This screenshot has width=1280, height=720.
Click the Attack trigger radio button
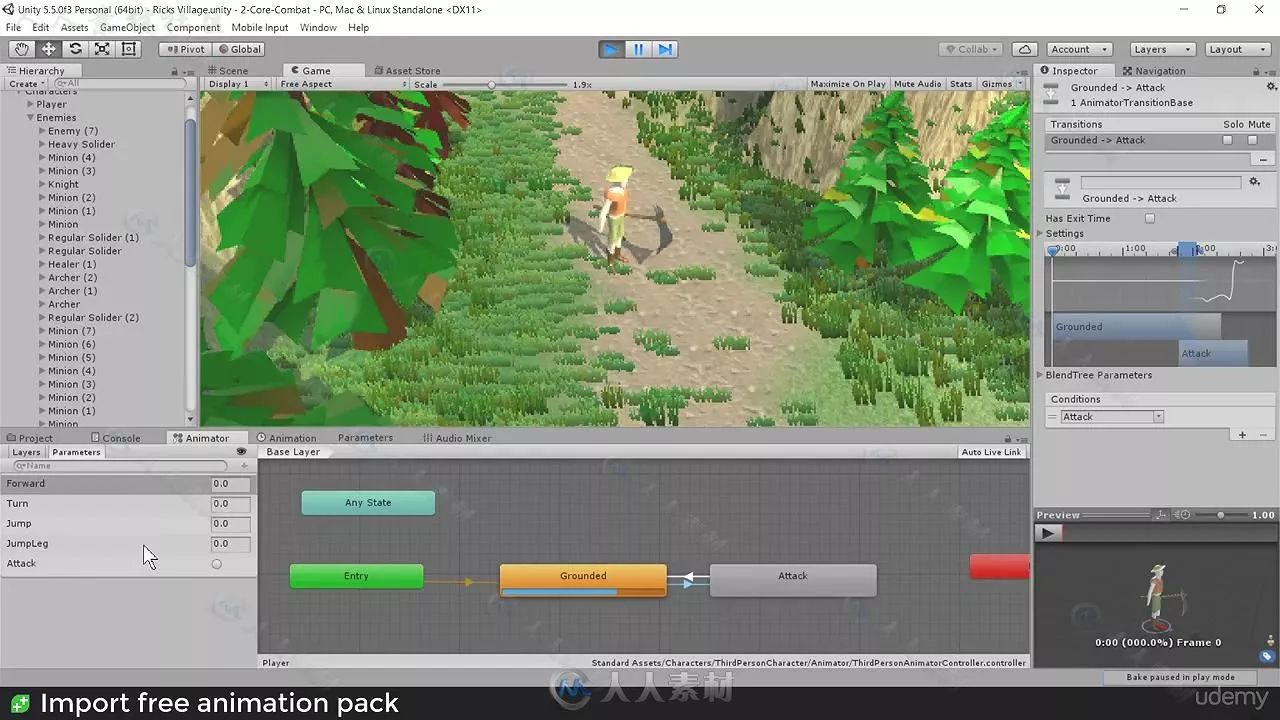(216, 564)
